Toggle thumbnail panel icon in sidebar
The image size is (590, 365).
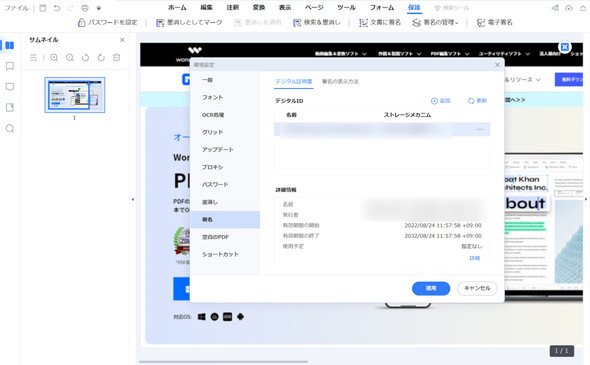(10, 46)
